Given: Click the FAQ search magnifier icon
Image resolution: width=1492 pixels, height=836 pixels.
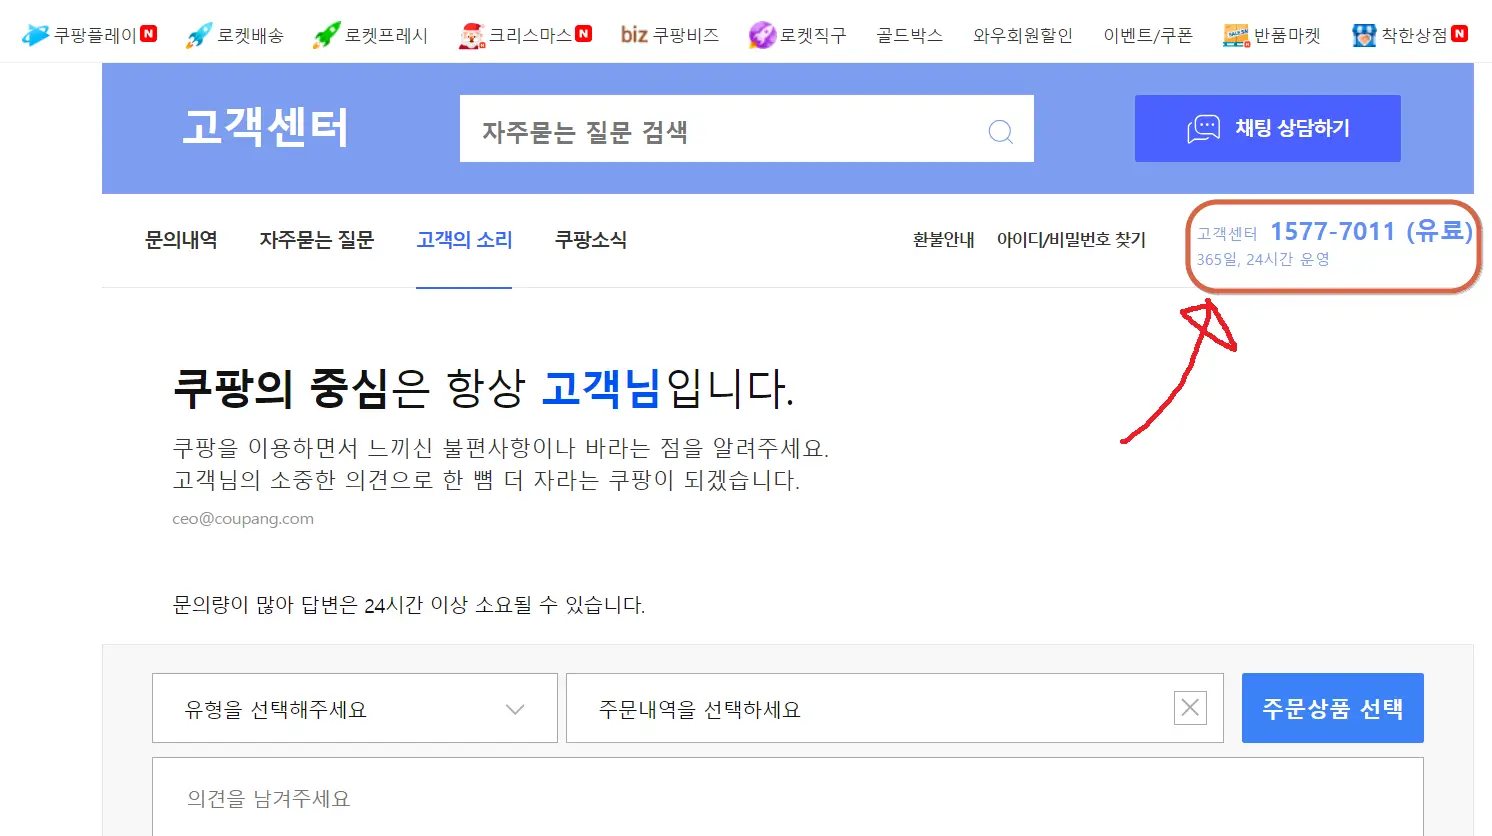Looking at the screenshot, I should tap(1000, 130).
